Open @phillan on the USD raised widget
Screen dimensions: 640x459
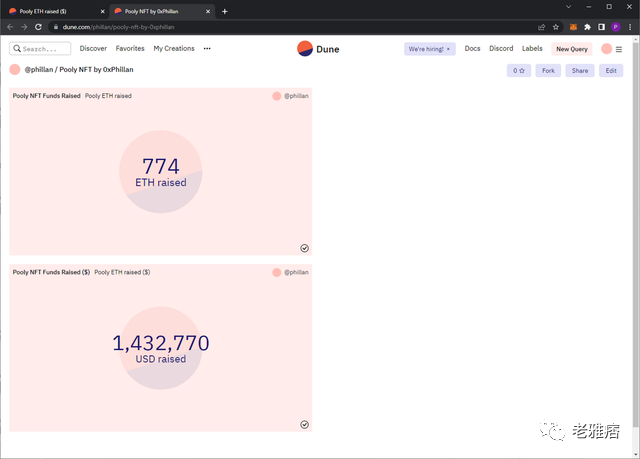click(x=296, y=272)
